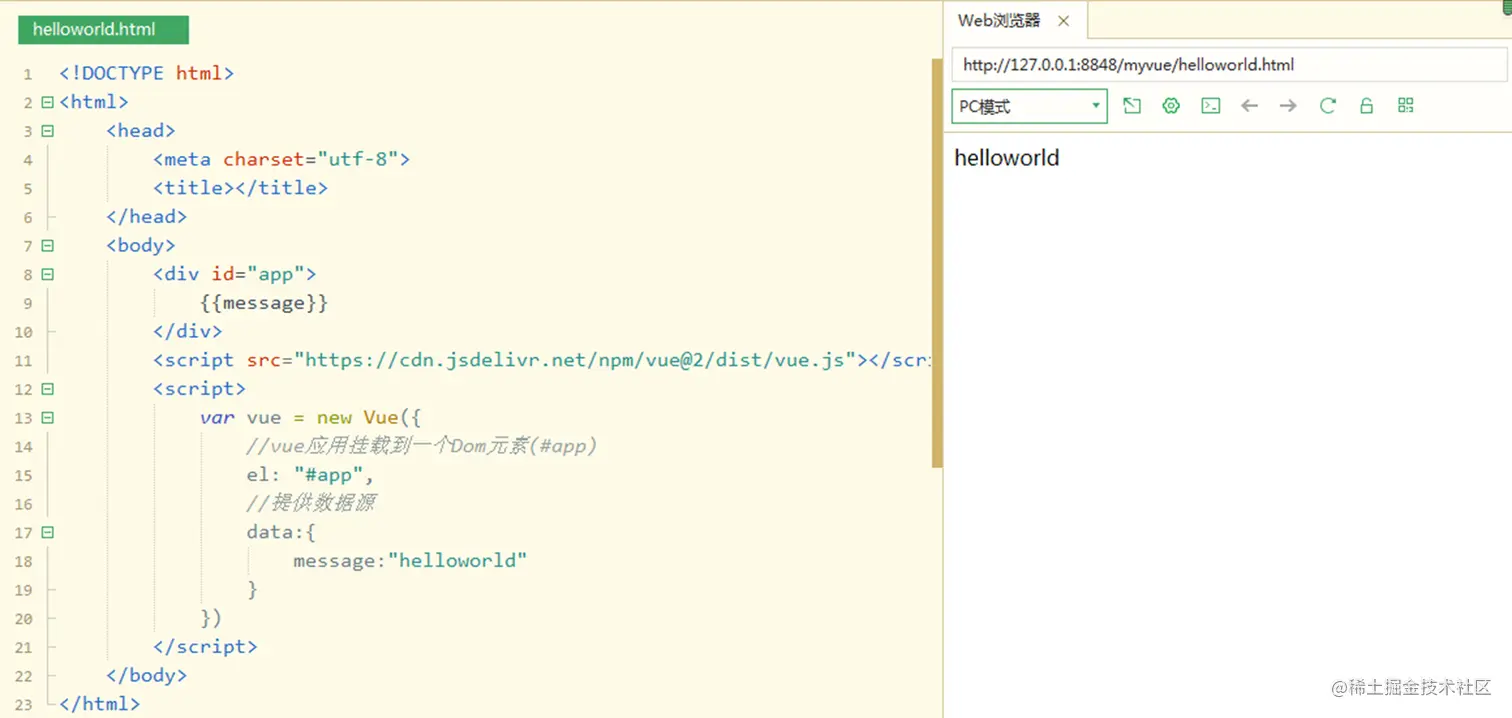Click the closing </script> tag line
This screenshot has width=1512, height=718.
205,647
